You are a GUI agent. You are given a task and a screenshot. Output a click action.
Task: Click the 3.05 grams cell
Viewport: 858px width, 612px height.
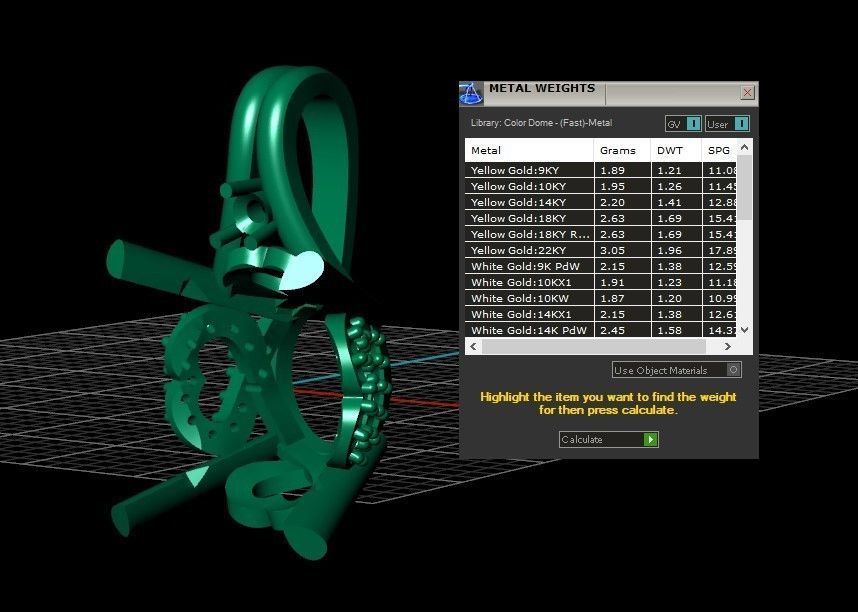pyautogui.click(x=623, y=250)
